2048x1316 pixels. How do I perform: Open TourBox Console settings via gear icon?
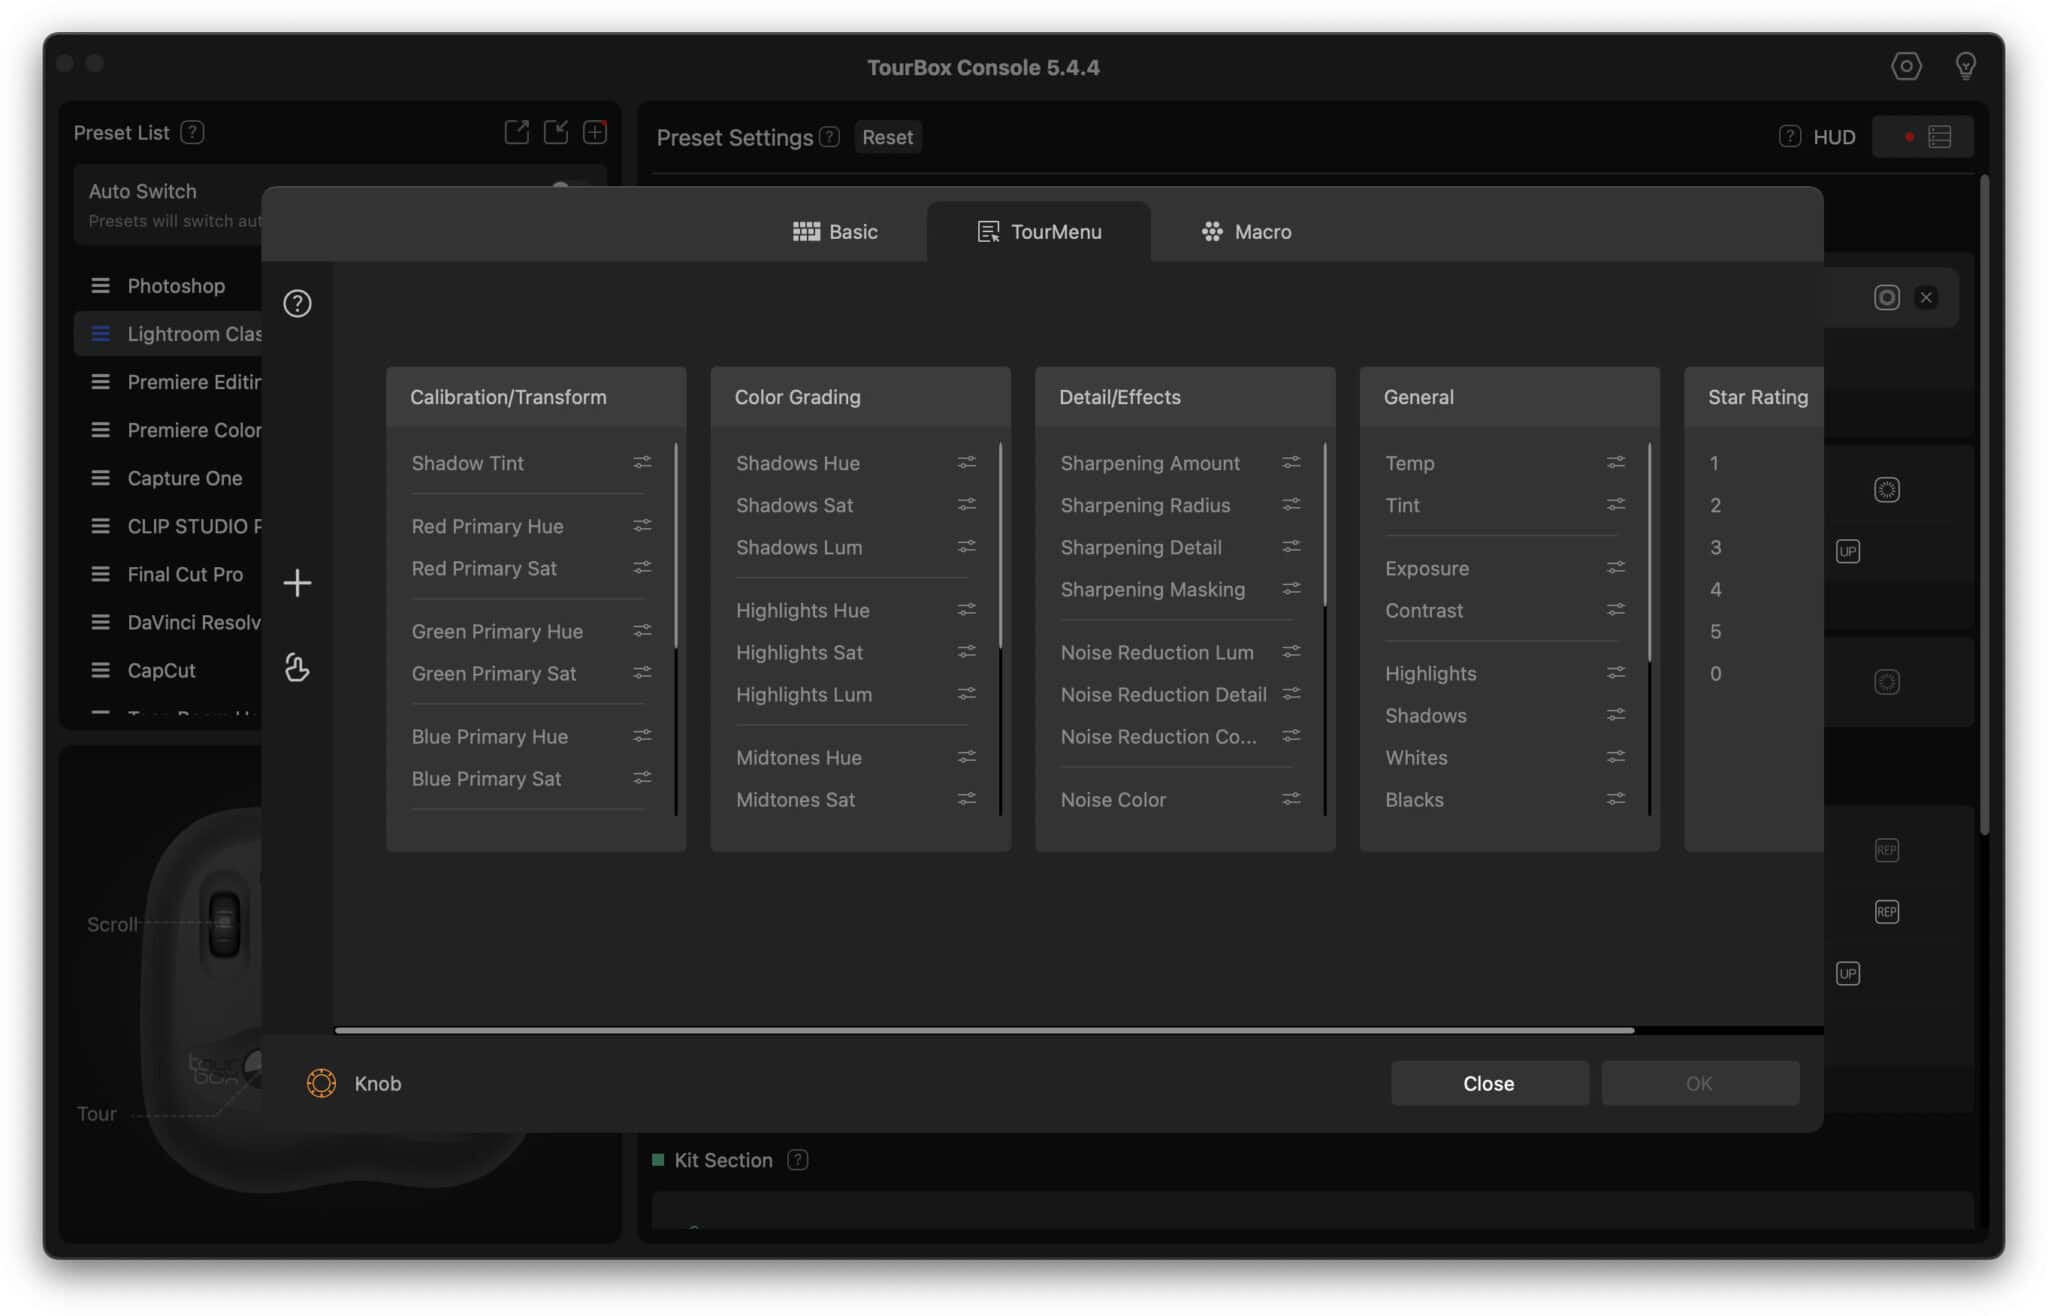tap(1907, 66)
